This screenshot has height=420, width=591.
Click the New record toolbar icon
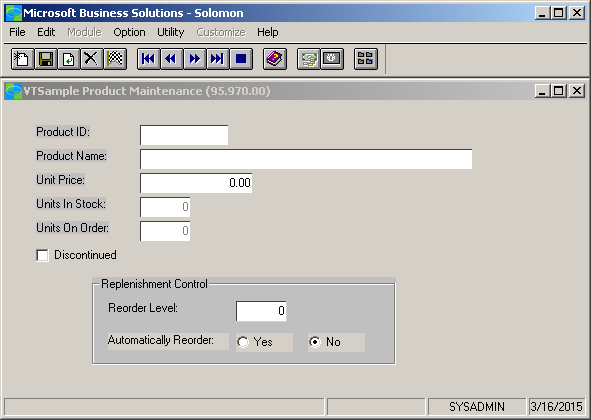pyautogui.click(x=23, y=59)
